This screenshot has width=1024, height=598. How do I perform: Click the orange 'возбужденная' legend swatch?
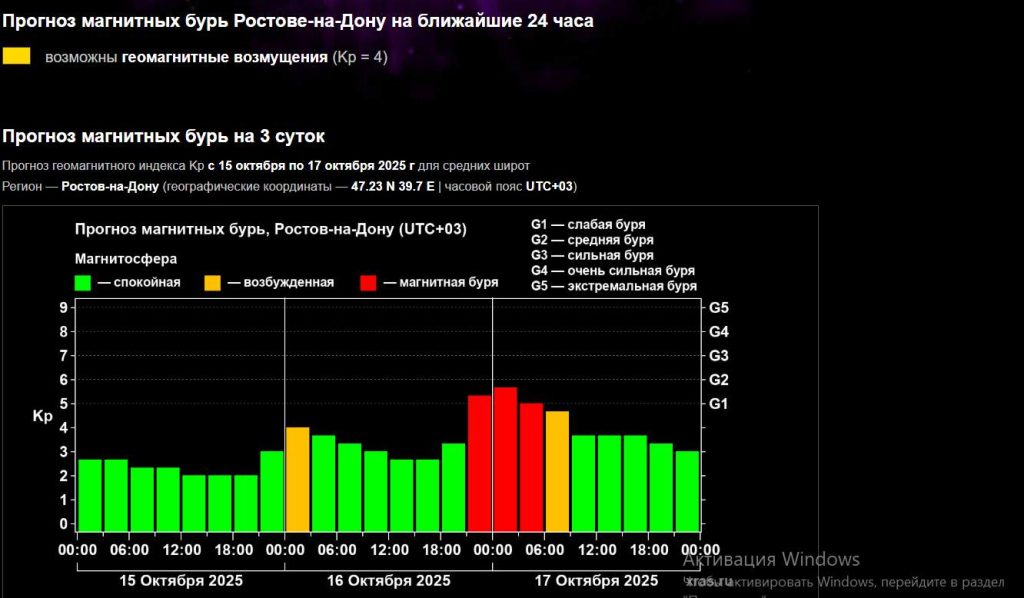tap(214, 283)
